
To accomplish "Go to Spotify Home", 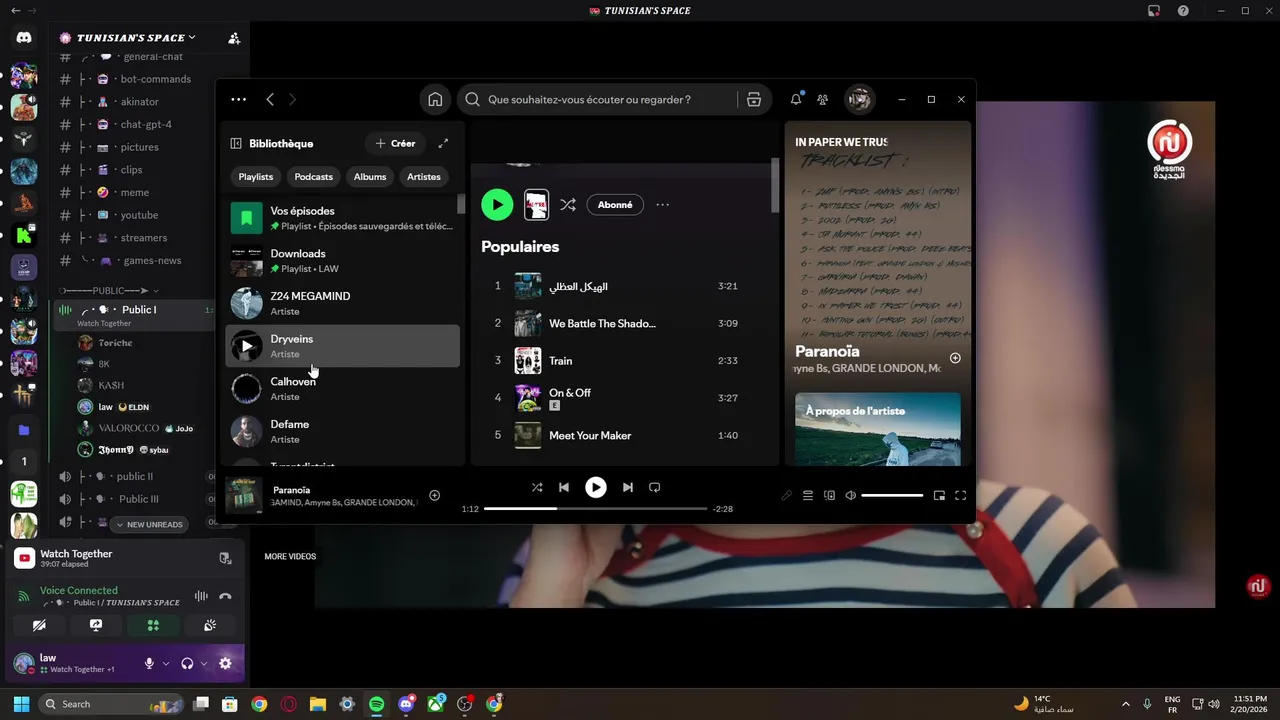I will click(435, 100).
